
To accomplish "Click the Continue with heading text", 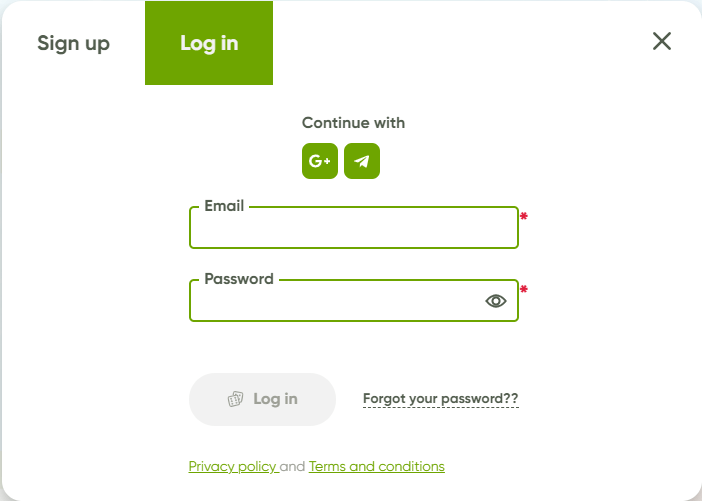I will click(353, 123).
